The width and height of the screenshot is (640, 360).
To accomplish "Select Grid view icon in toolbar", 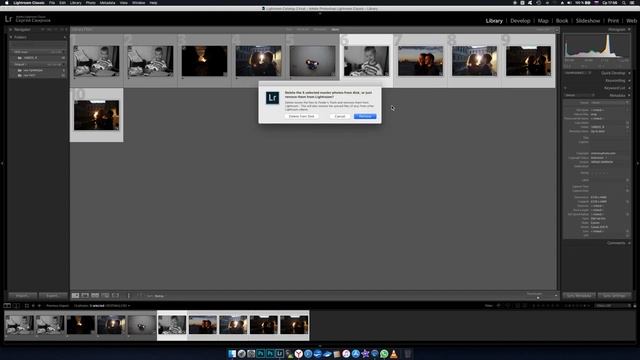I will [x=76, y=296].
